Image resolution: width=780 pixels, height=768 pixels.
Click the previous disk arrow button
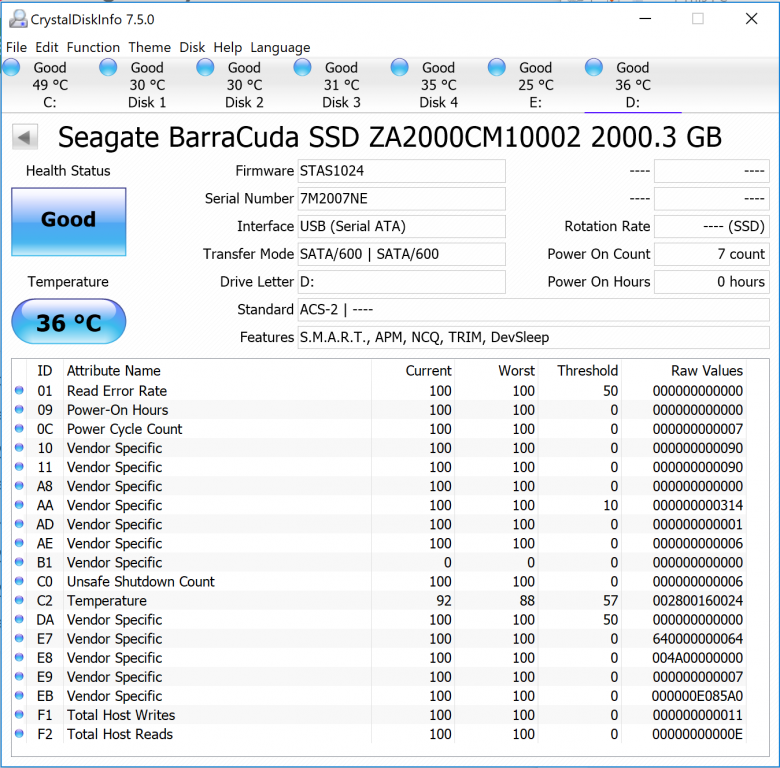[26, 138]
